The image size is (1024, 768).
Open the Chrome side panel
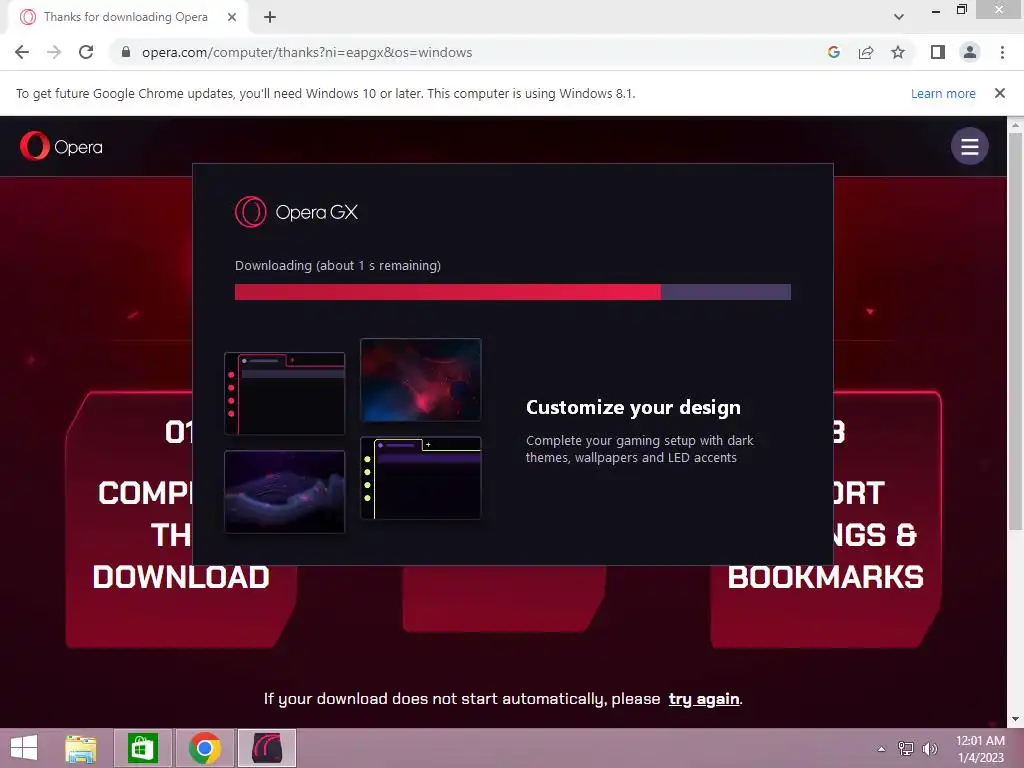[x=938, y=52]
